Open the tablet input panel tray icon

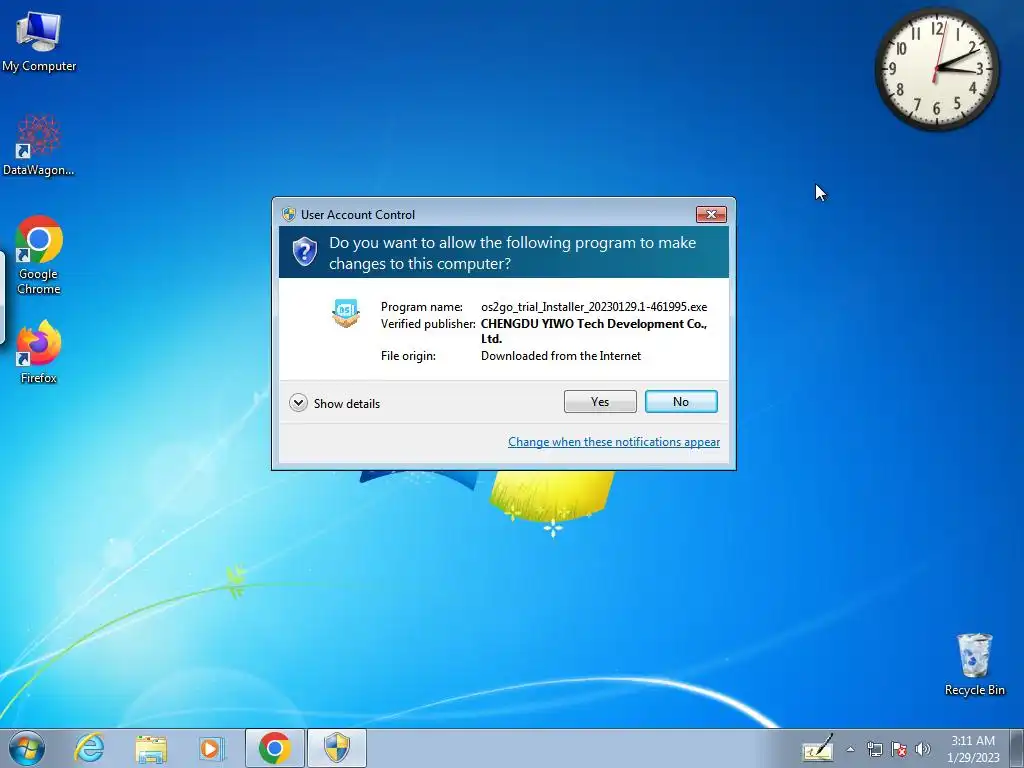click(818, 748)
